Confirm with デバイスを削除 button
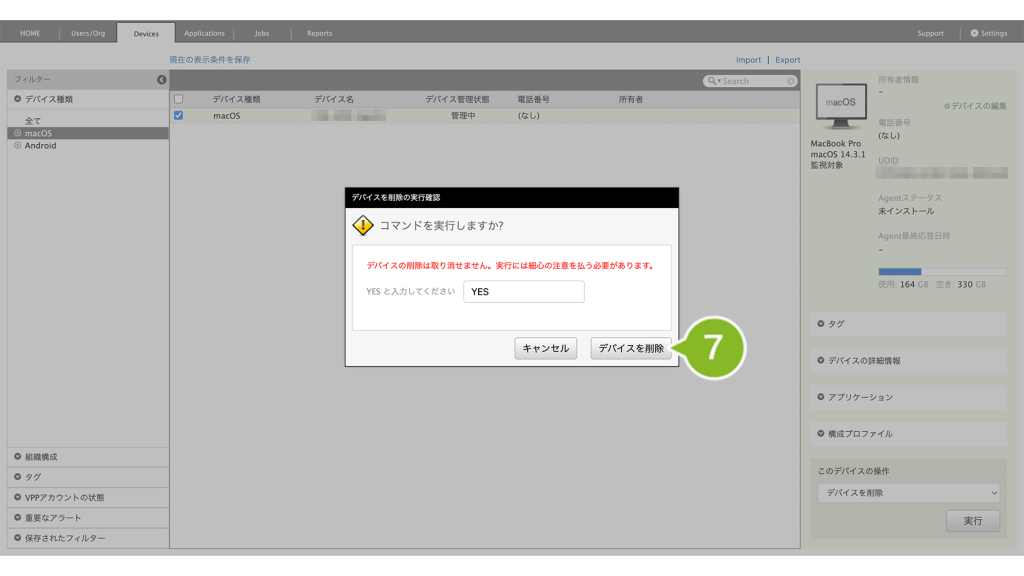Image resolution: width=1024 pixels, height=576 pixels. [631, 348]
